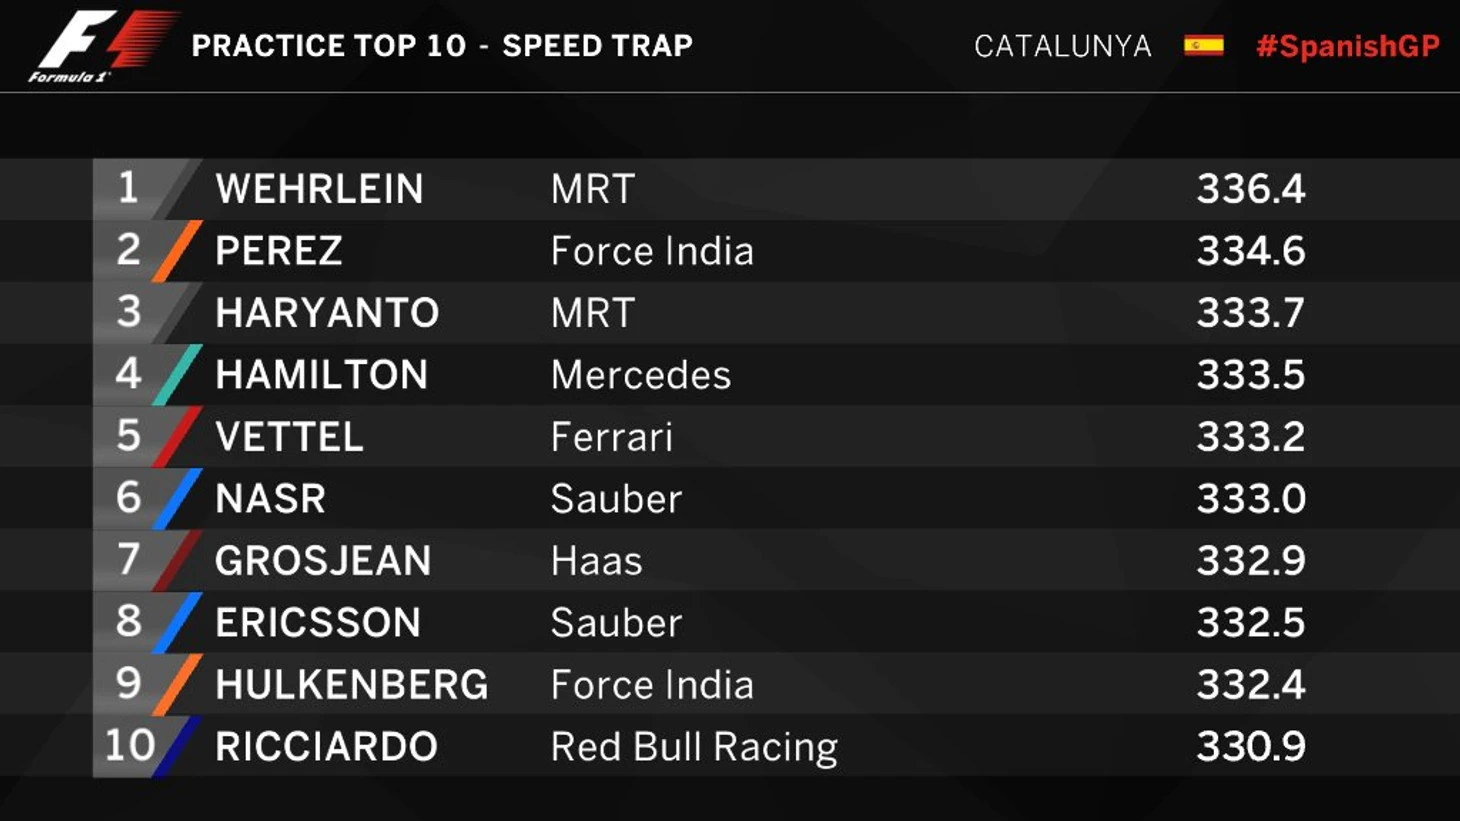Open the #SpanishGP hashtag link
The height and width of the screenshot is (821, 1460).
click(x=1347, y=46)
